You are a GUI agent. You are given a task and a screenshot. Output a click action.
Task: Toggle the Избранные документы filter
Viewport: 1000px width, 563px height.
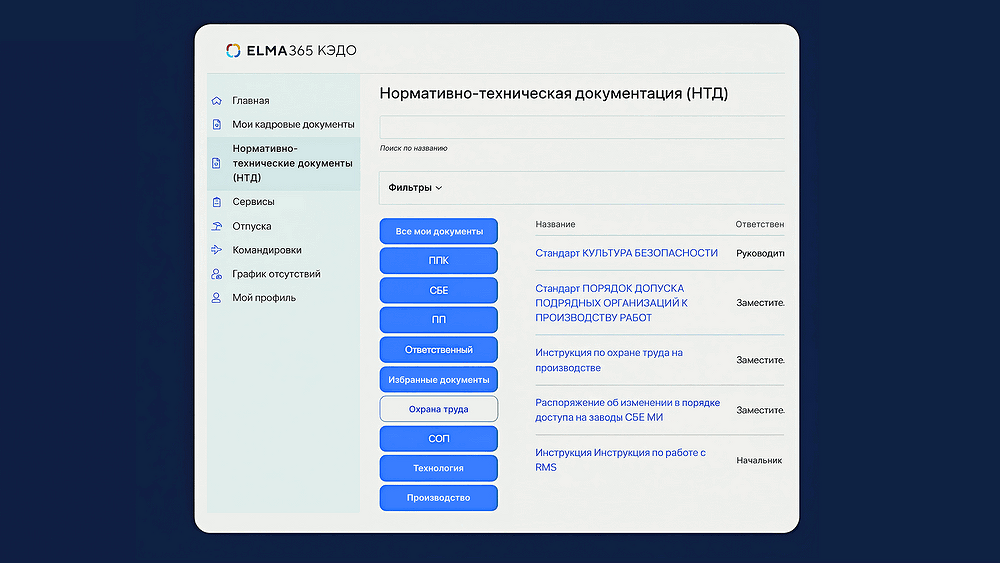pos(438,380)
